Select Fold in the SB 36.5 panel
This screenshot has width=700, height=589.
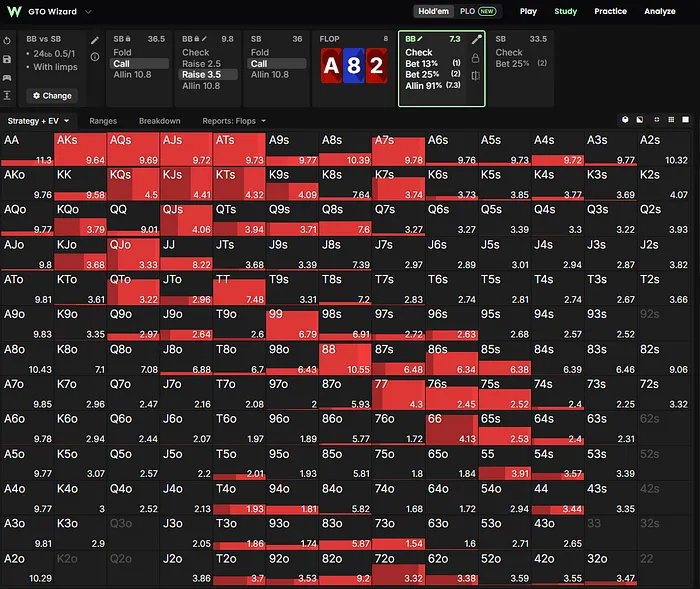coord(139,52)
